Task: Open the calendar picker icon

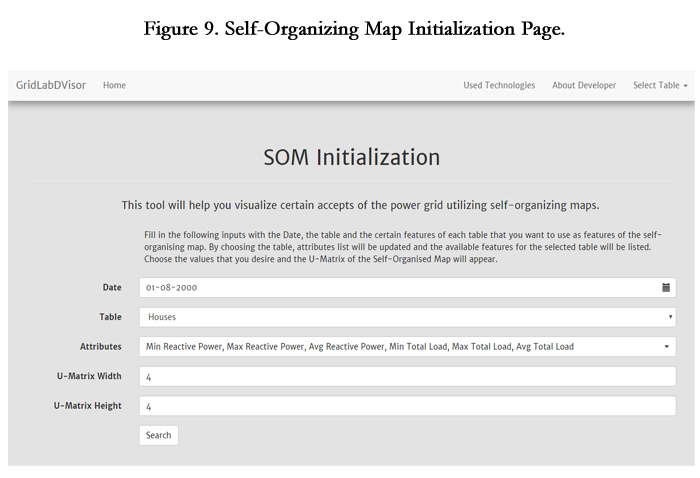Action: click(666, 287)
